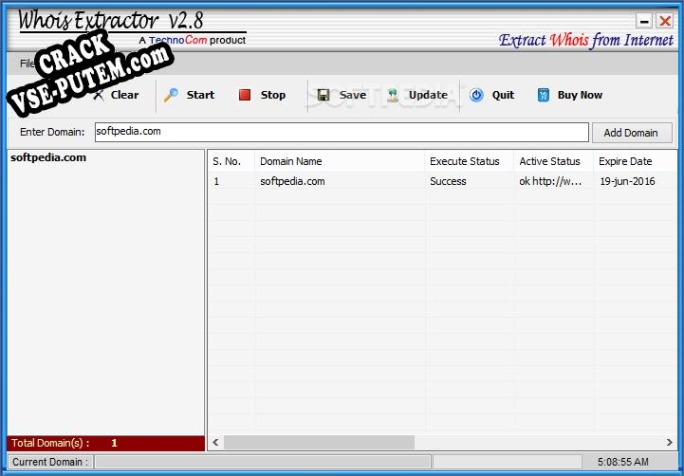Click serial number 1 in the table row

pos(216,181)
